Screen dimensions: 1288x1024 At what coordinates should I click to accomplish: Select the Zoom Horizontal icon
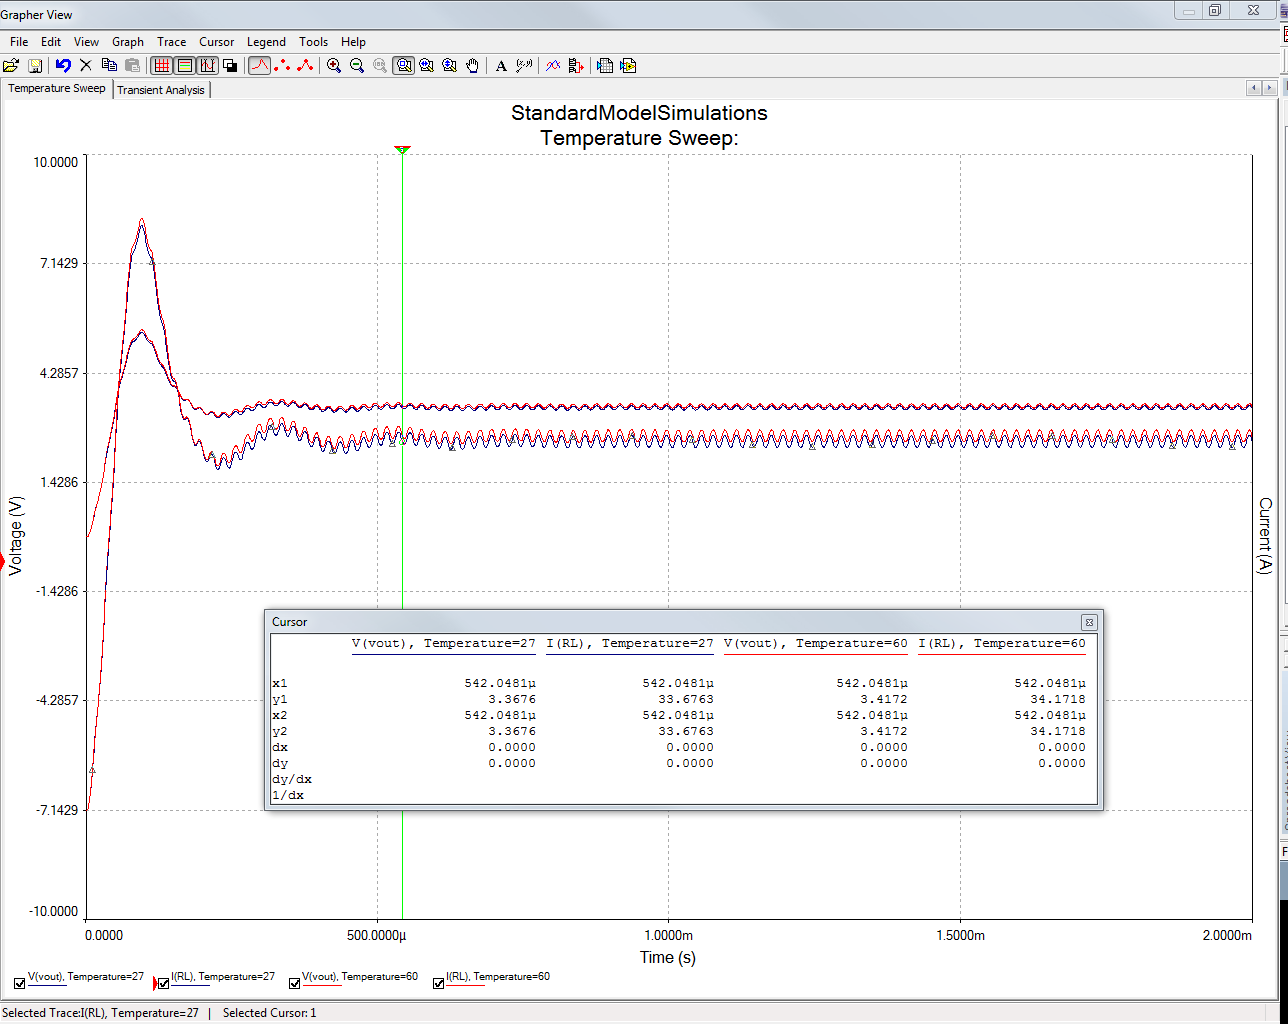tap(427, 66)
